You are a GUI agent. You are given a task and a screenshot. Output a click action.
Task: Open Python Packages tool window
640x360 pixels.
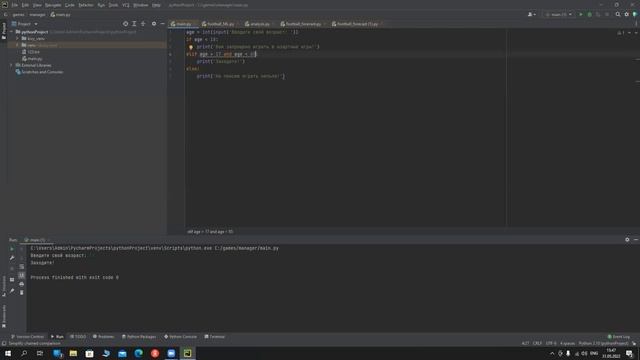pos(139,337)
